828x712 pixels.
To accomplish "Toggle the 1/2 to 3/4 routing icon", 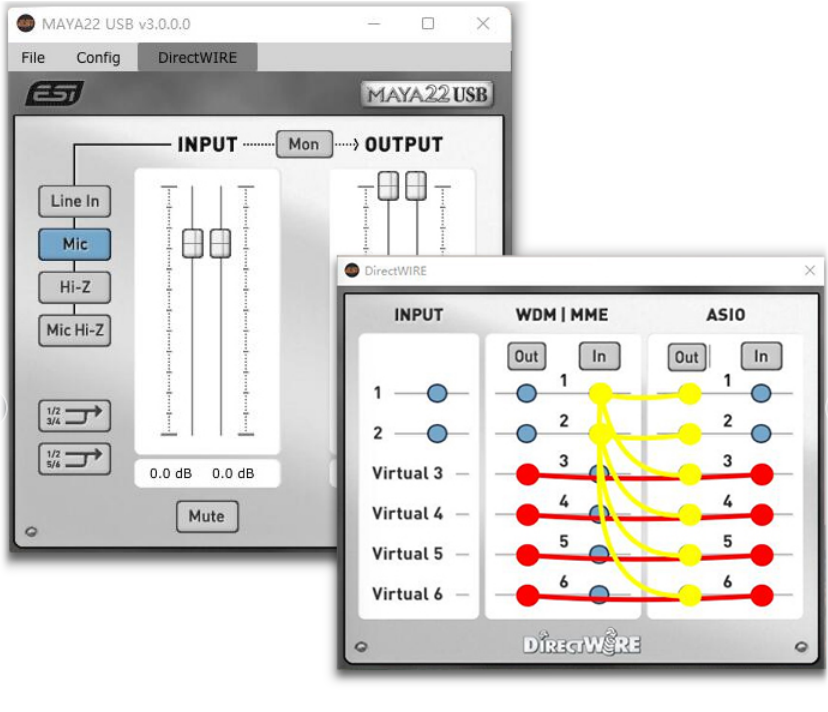I will tap(74, 416).
